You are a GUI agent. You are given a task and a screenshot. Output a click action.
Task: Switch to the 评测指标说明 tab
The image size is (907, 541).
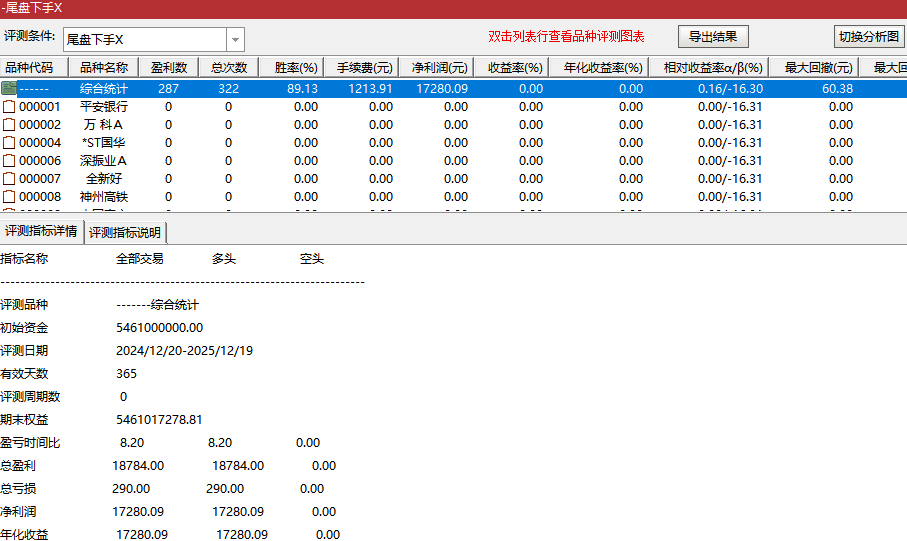click(125, 232)
